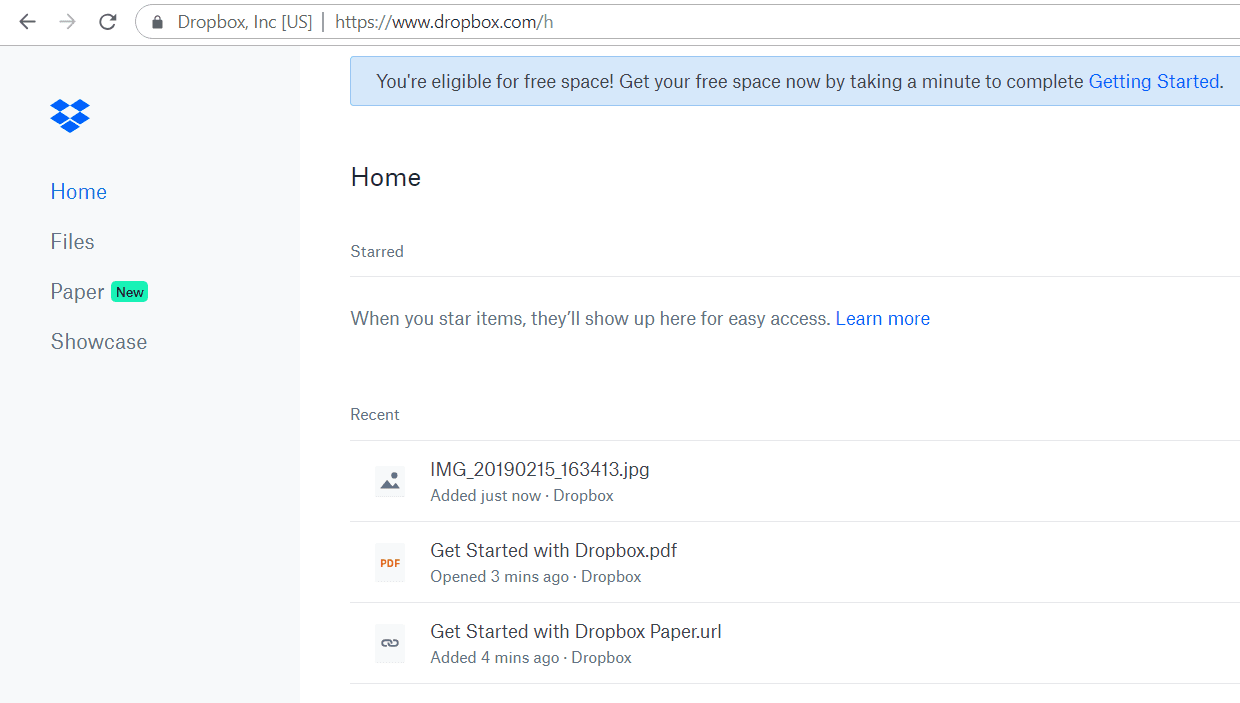The width and height of the screenshot is (1240, 703).
Task: Go to Home in the sidebar
Action: pos(79,192)
